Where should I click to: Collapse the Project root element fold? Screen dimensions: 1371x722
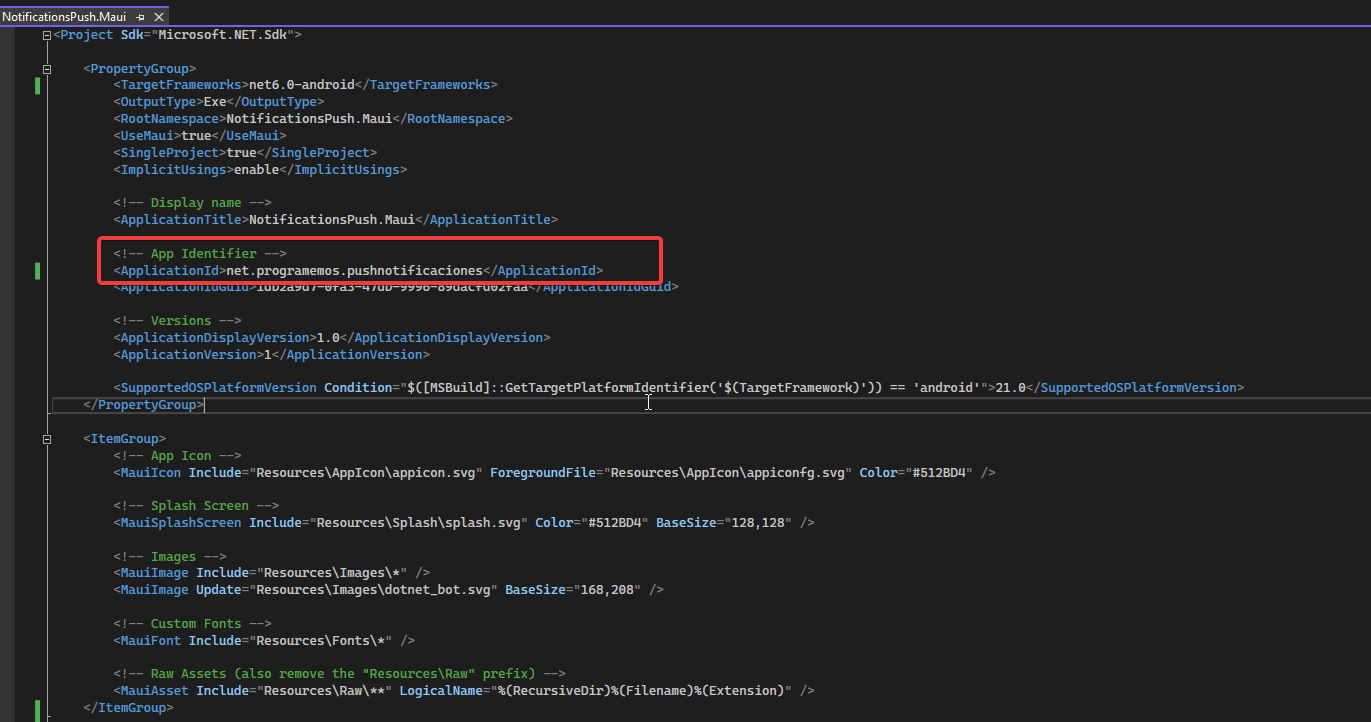(x=46, y=34)
